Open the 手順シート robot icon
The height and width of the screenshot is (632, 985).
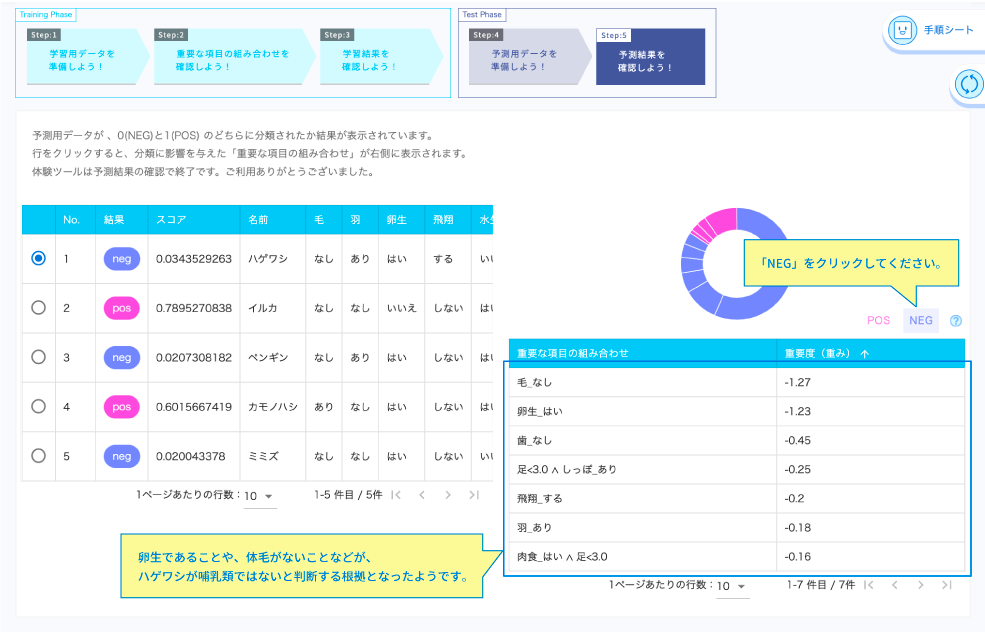pyautogui.click(x=902, y=30)
